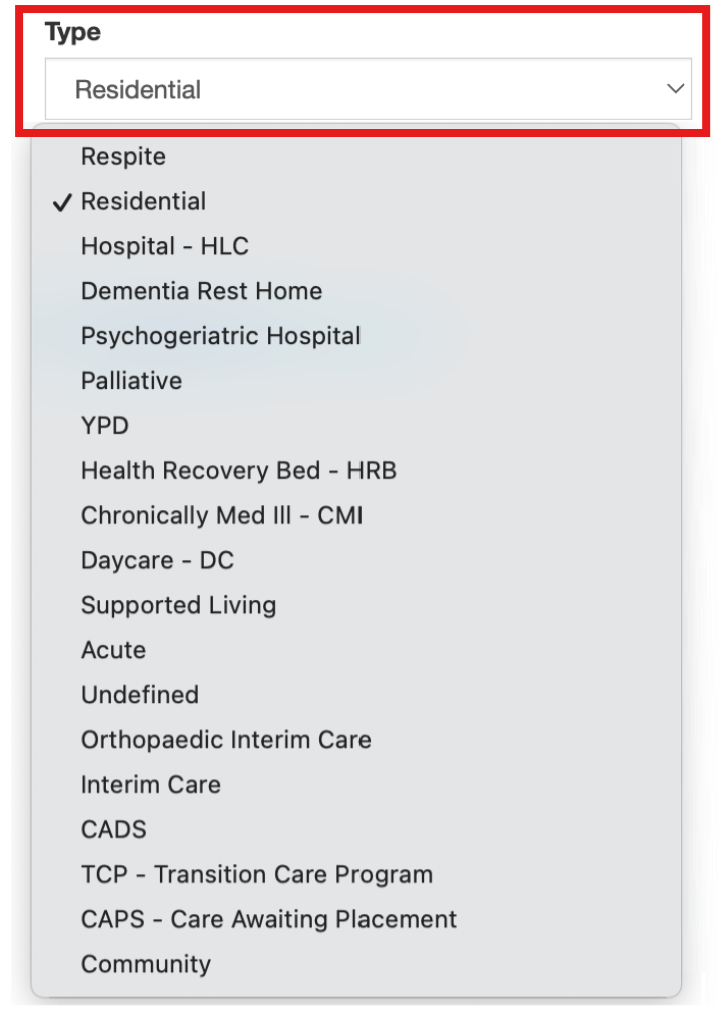The width and height of the screenshot is (718, 1014).
Task: Select the Respite option
Action: pyautogui.click(x=123, y=156)
